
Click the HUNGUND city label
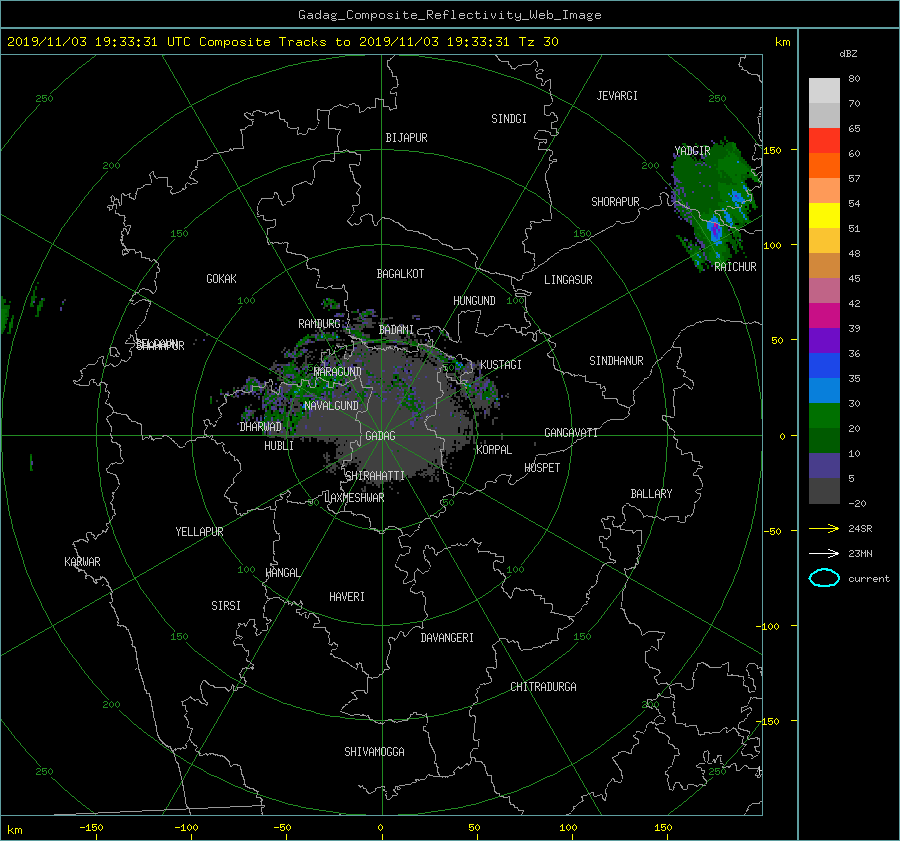[474, 301]
